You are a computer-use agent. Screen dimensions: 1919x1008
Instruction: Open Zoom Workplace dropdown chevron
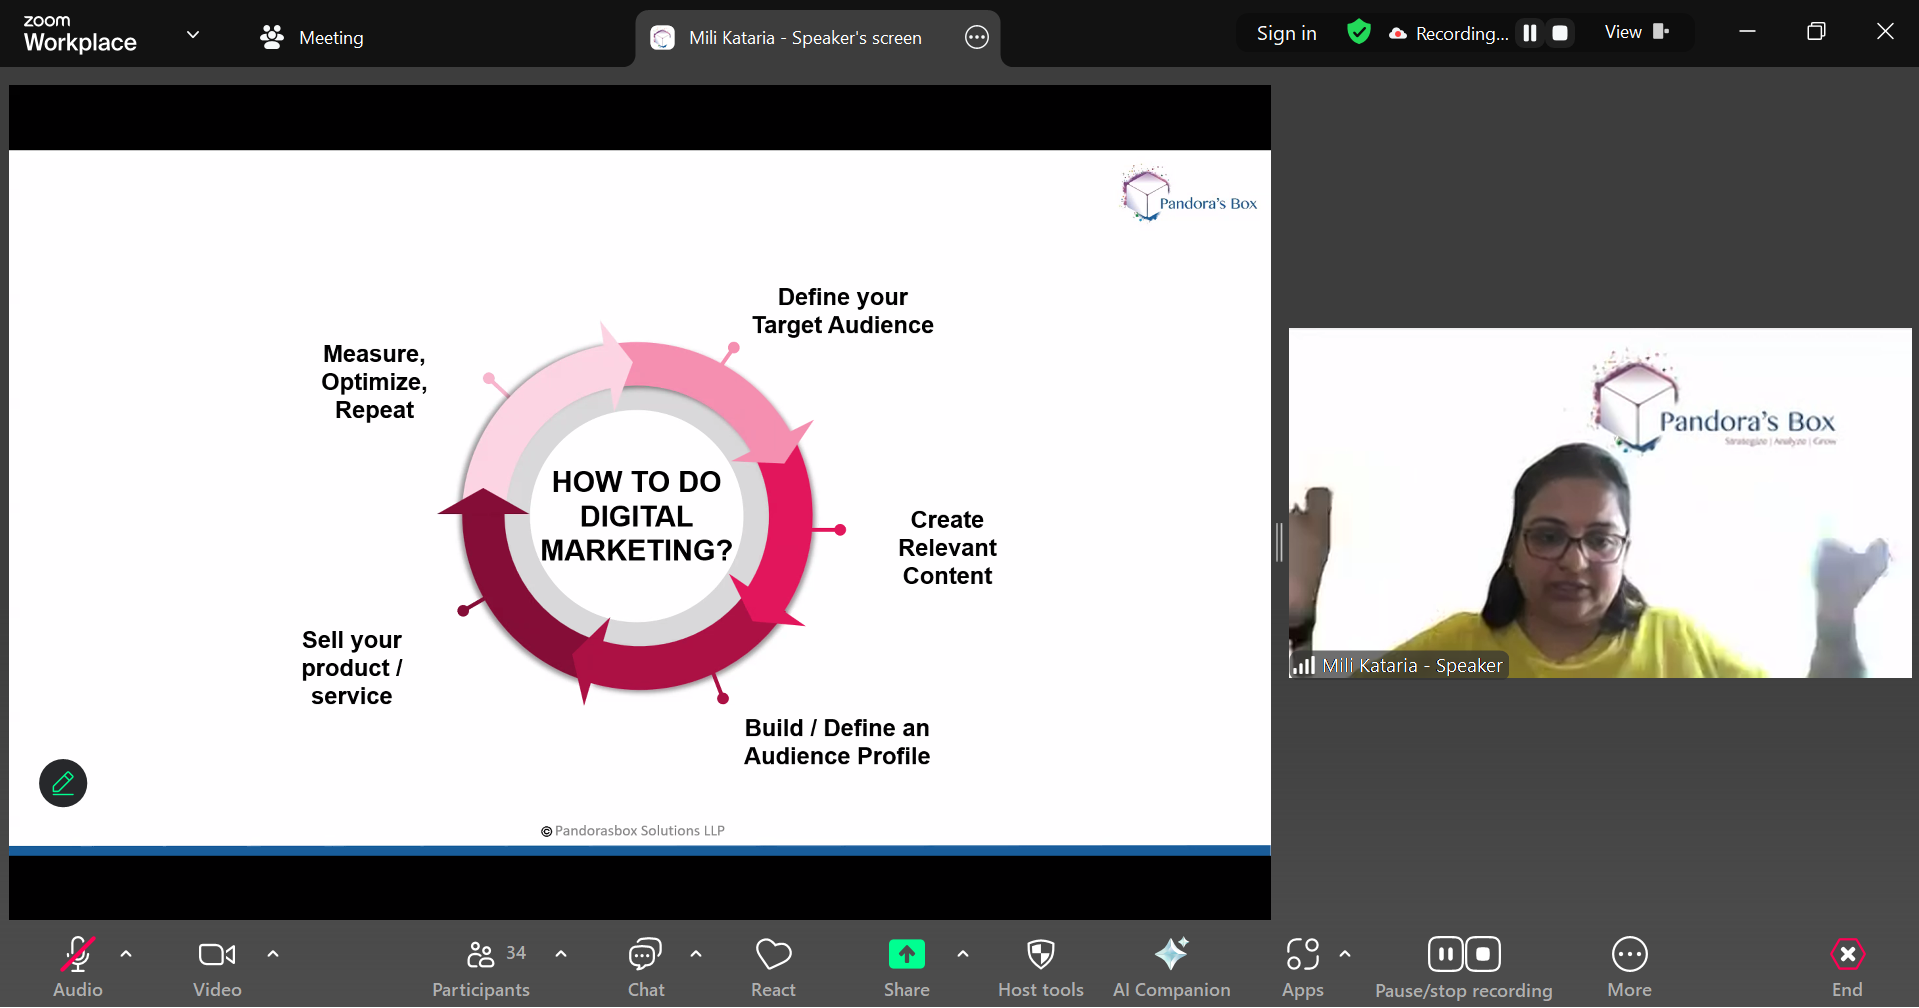click(193, 35)
